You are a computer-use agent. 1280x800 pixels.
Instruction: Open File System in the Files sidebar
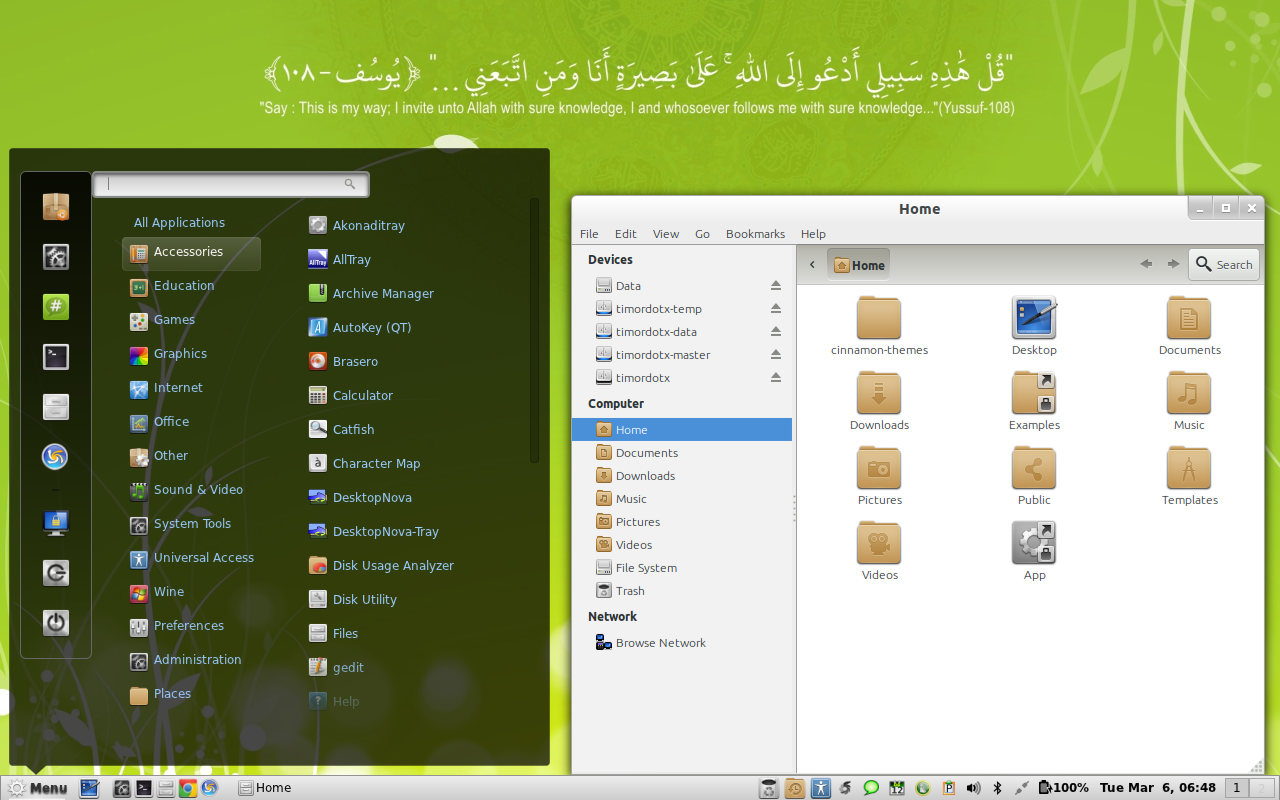point(682,568)
